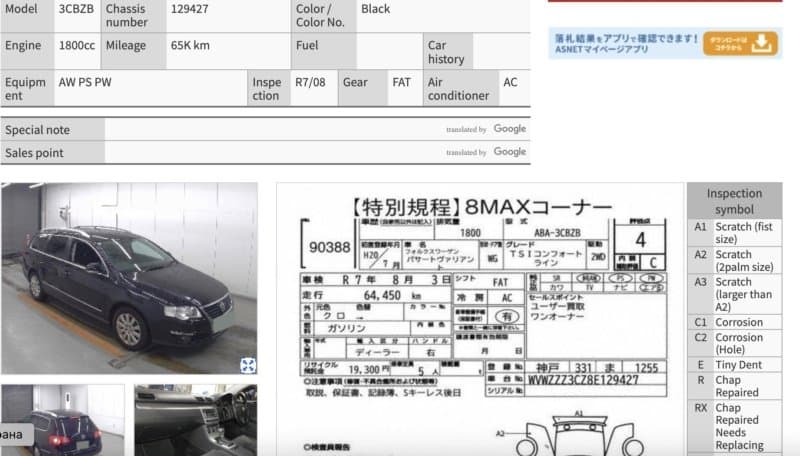Click the E Tiny Dent row

click(x=734, y=365)
